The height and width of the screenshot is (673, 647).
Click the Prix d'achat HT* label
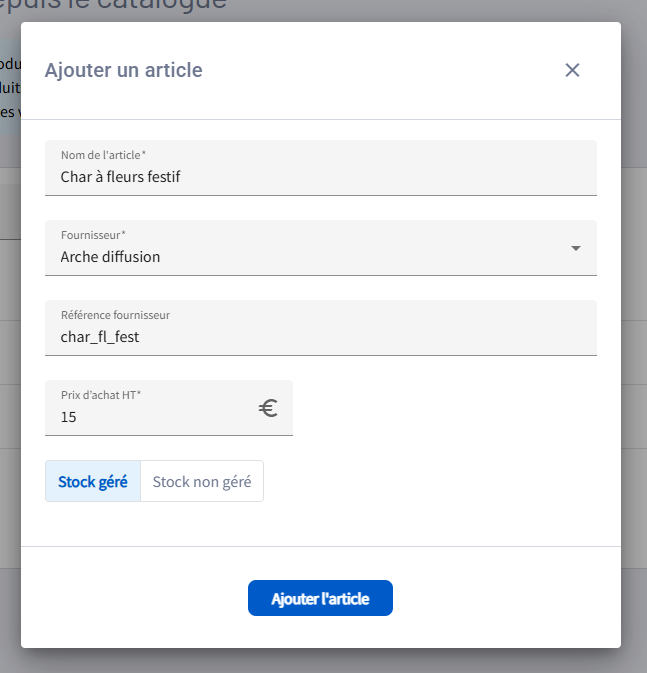(101, 395)
